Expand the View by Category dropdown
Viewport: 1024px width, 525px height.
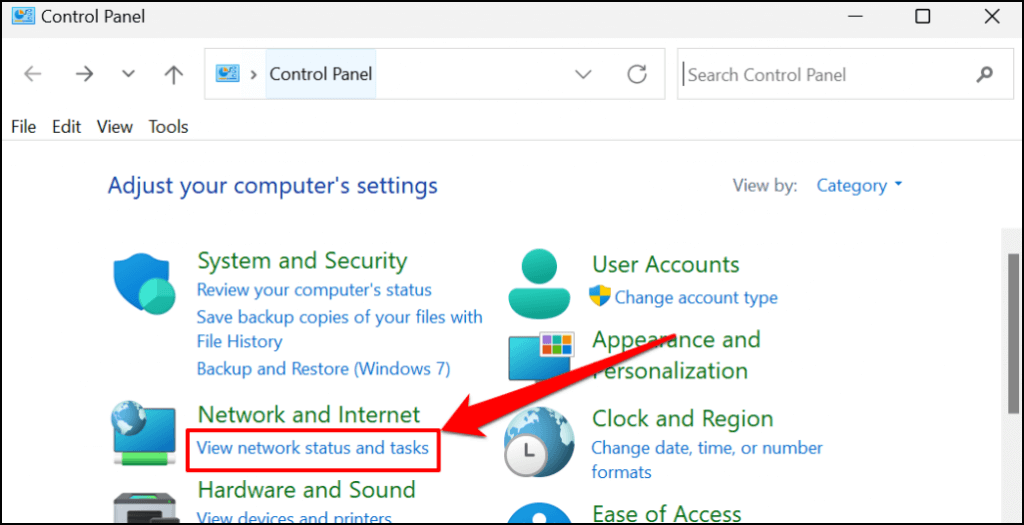pos(859,185)
